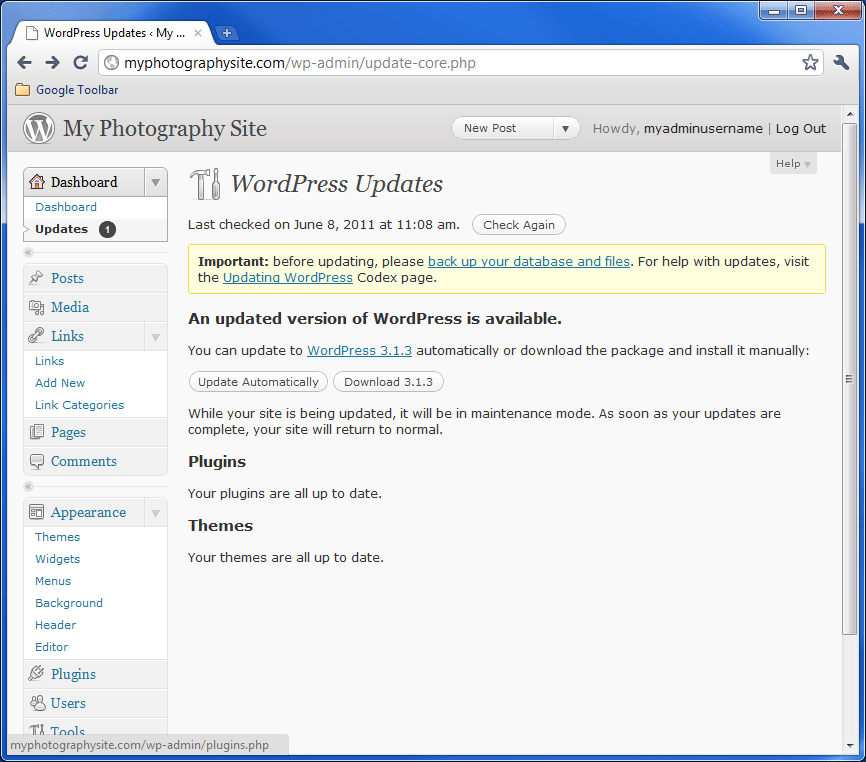Click the myadminusername profile link
The image size is (866, 762).
(x=703, y=129)
